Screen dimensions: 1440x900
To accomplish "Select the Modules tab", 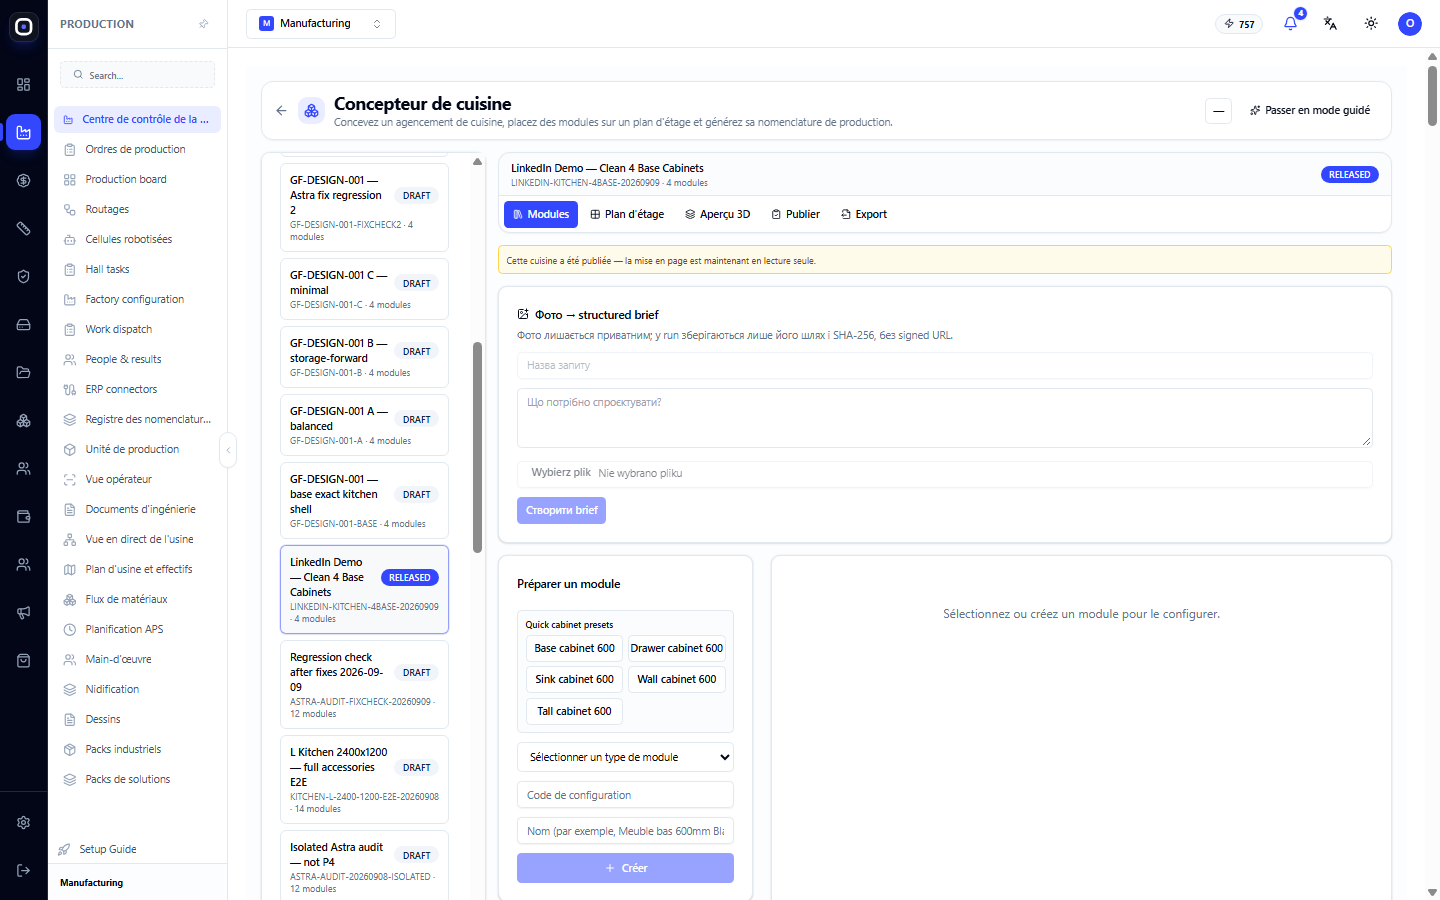I will pos(541,214).
